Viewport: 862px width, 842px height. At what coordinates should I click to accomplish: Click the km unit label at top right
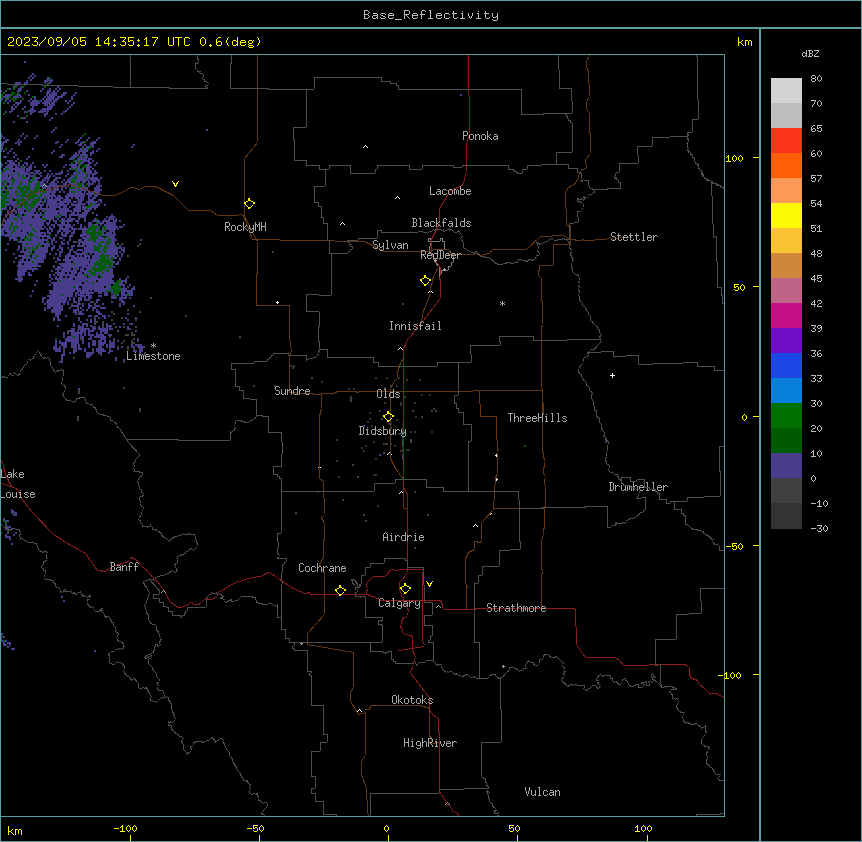(x=745, y=42)
